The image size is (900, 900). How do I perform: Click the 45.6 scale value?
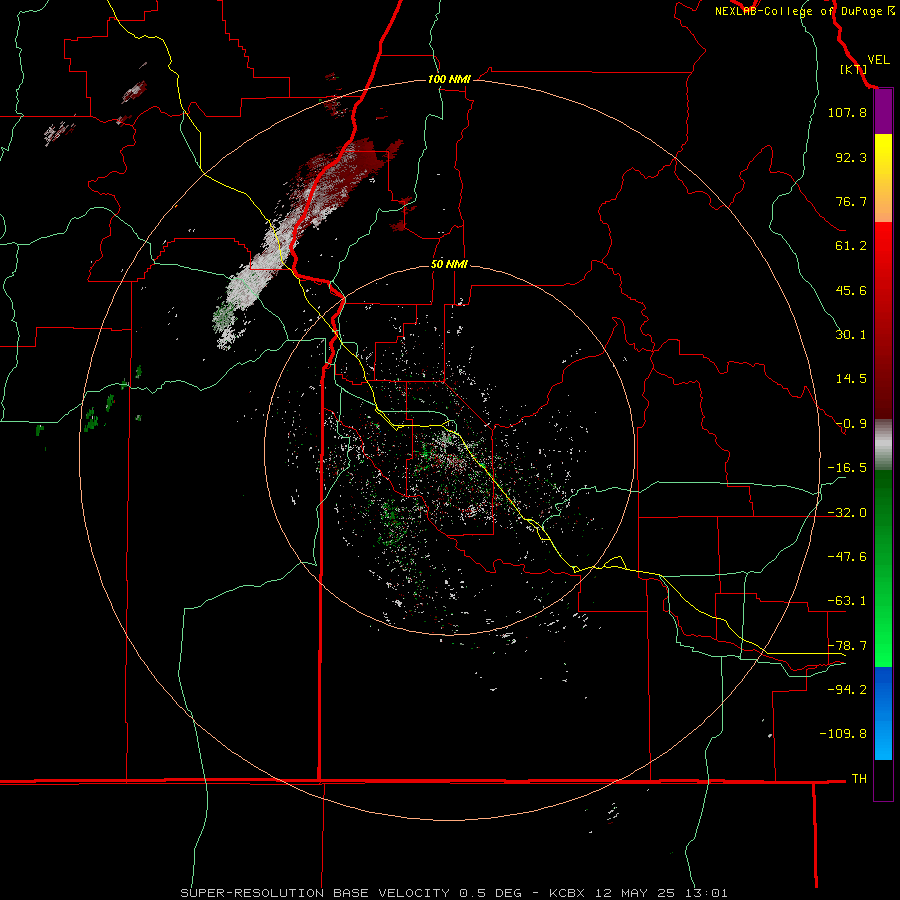(851, 290)
